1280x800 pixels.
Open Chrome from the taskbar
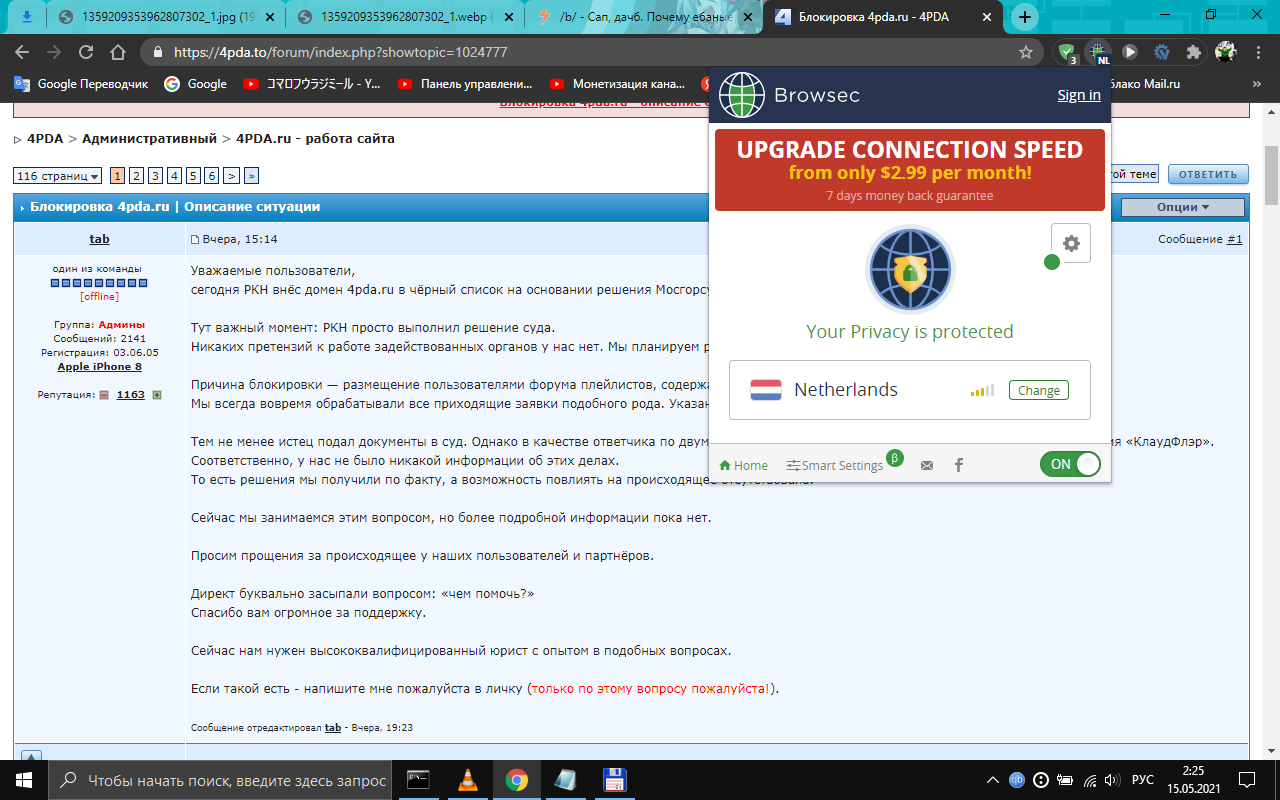click(x=516, y=780)
